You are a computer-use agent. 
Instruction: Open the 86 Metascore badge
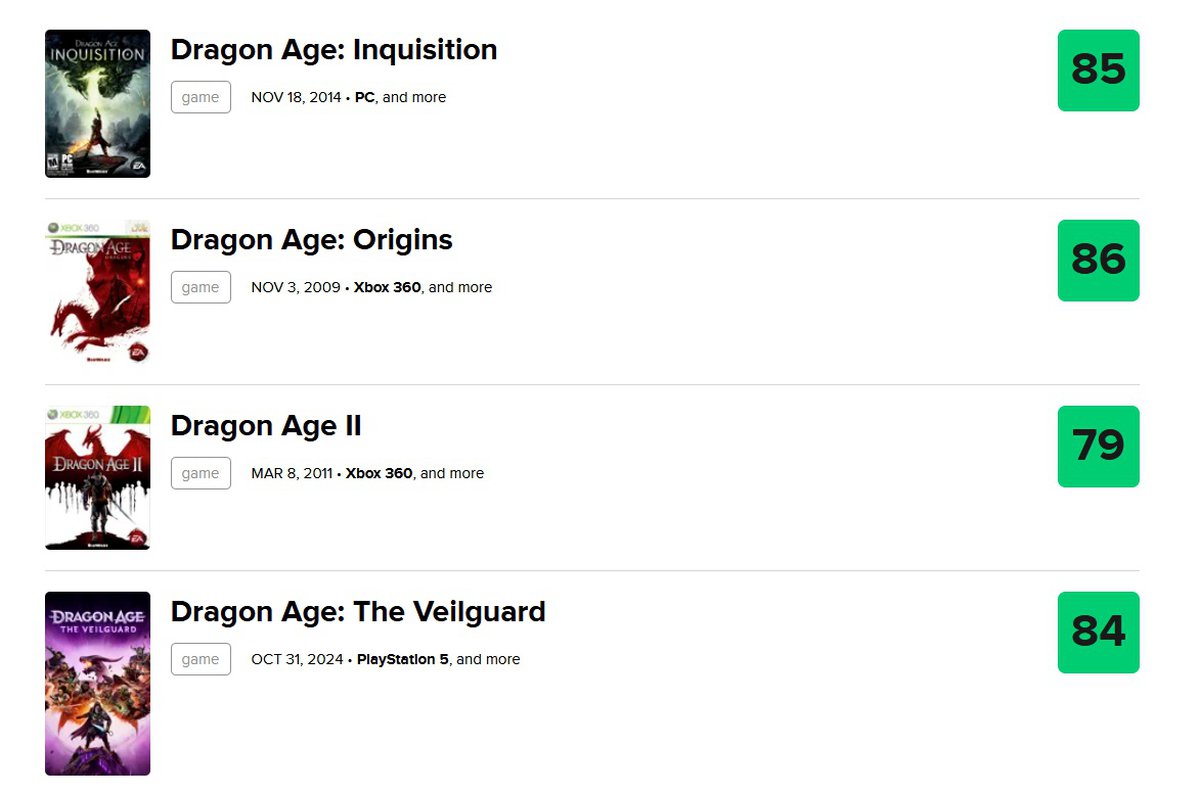[1098, 260]
